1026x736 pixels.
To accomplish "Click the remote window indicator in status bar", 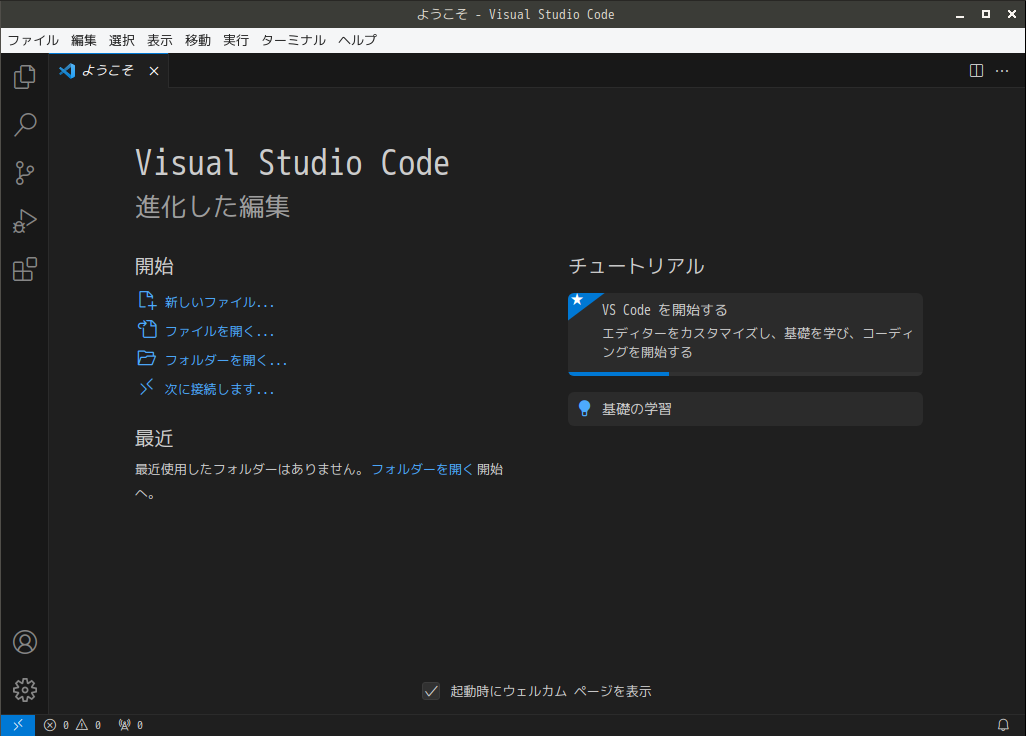I will [18, 725].
